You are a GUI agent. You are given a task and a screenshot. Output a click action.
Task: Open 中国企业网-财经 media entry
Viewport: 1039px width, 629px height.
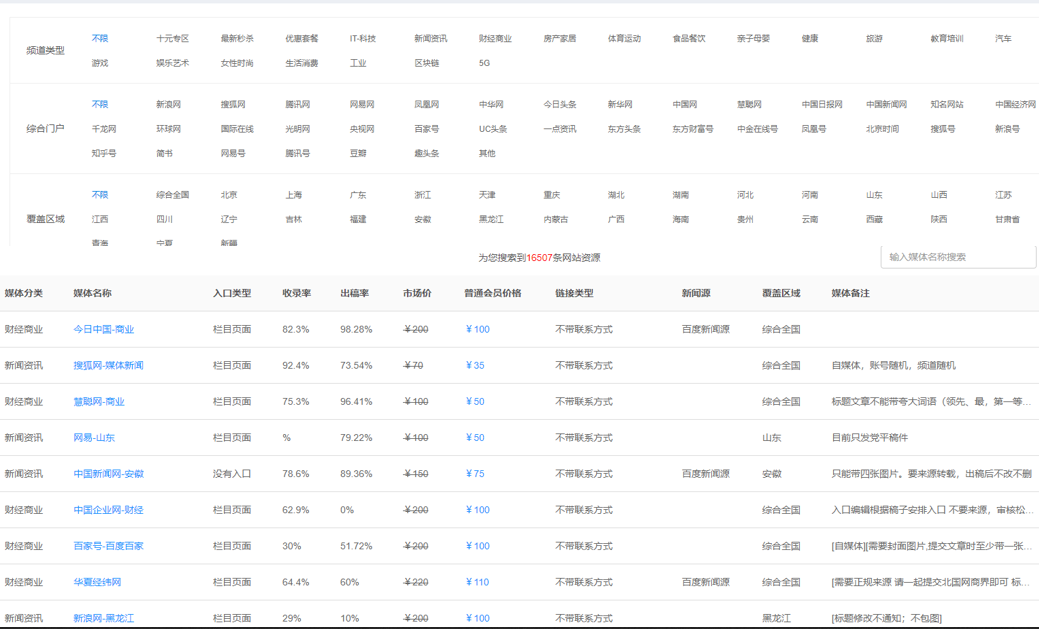108,510
